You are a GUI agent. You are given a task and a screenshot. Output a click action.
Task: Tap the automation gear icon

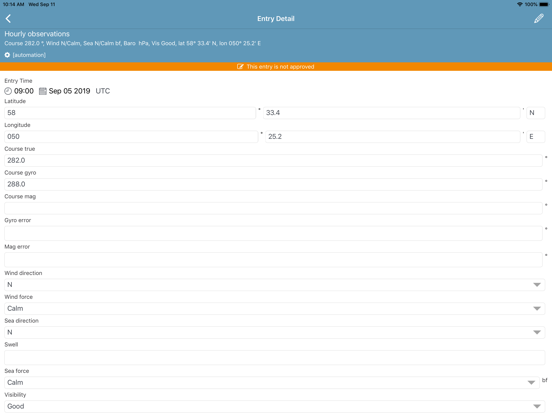coord(7,55)
